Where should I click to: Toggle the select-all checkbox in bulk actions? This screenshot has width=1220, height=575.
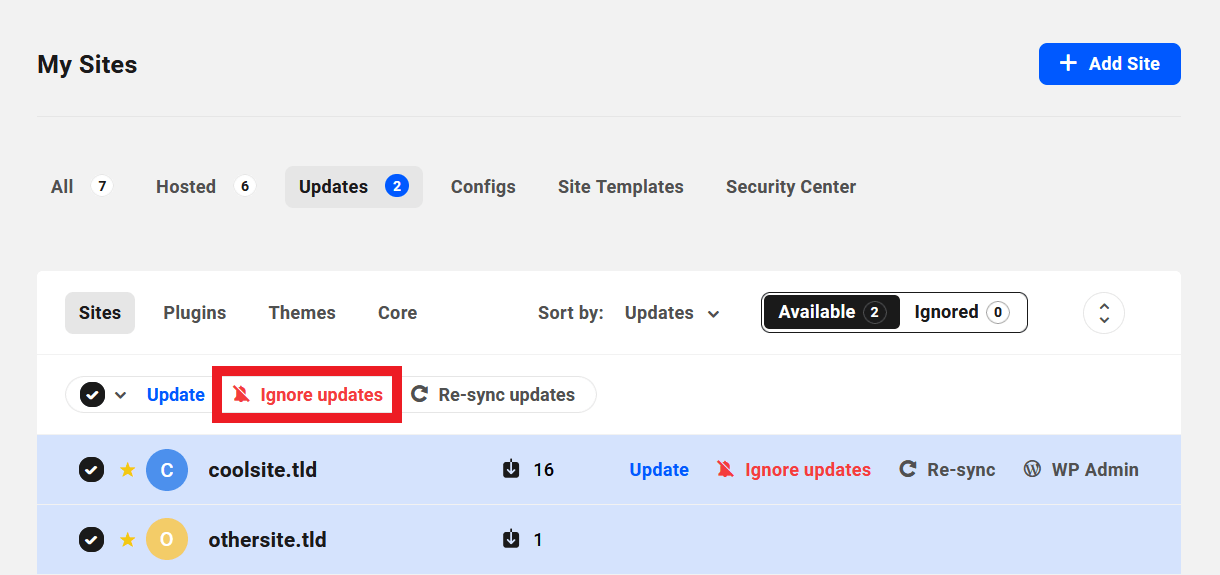click(93, 395)
